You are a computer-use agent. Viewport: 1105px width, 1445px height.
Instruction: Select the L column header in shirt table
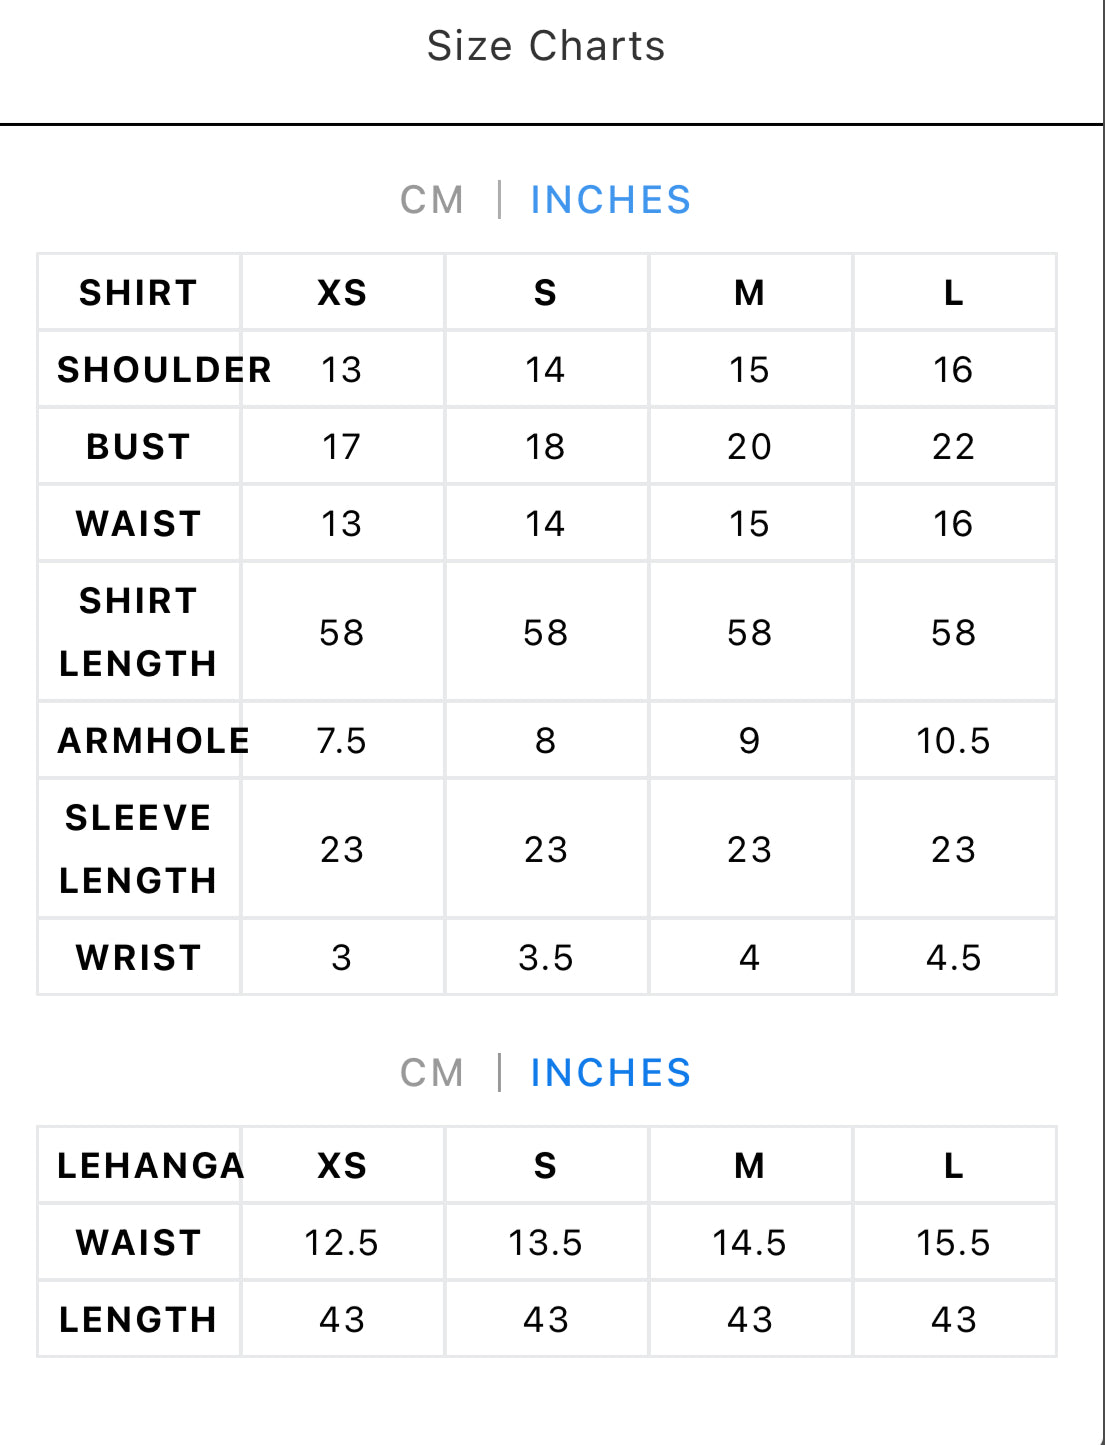click(954, 293)
